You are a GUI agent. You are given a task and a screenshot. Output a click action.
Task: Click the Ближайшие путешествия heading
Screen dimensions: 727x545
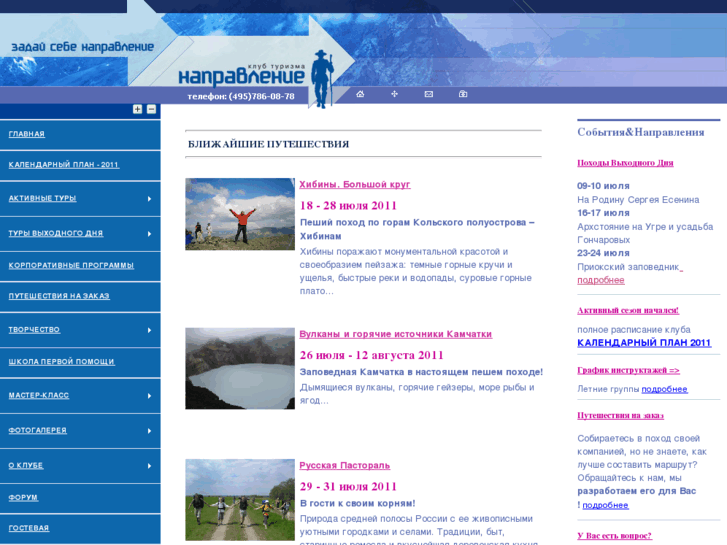(x=268, y=144)
